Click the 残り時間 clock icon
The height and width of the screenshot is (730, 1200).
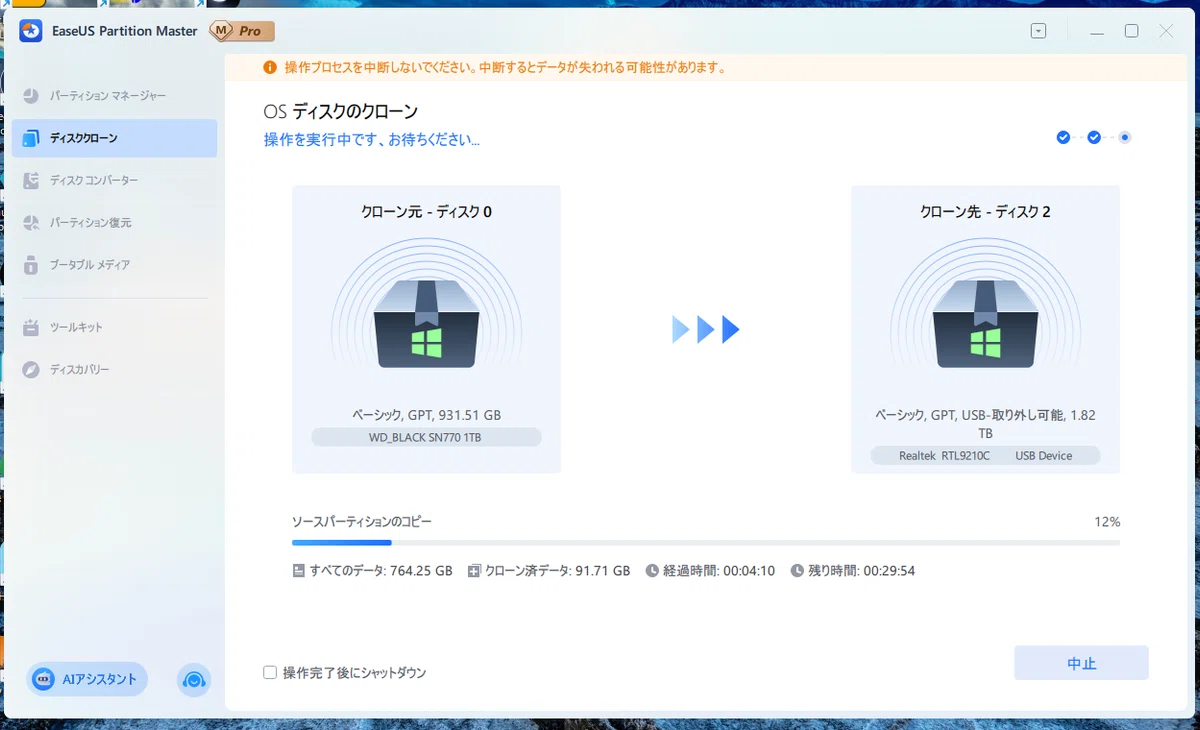[797, 571]
